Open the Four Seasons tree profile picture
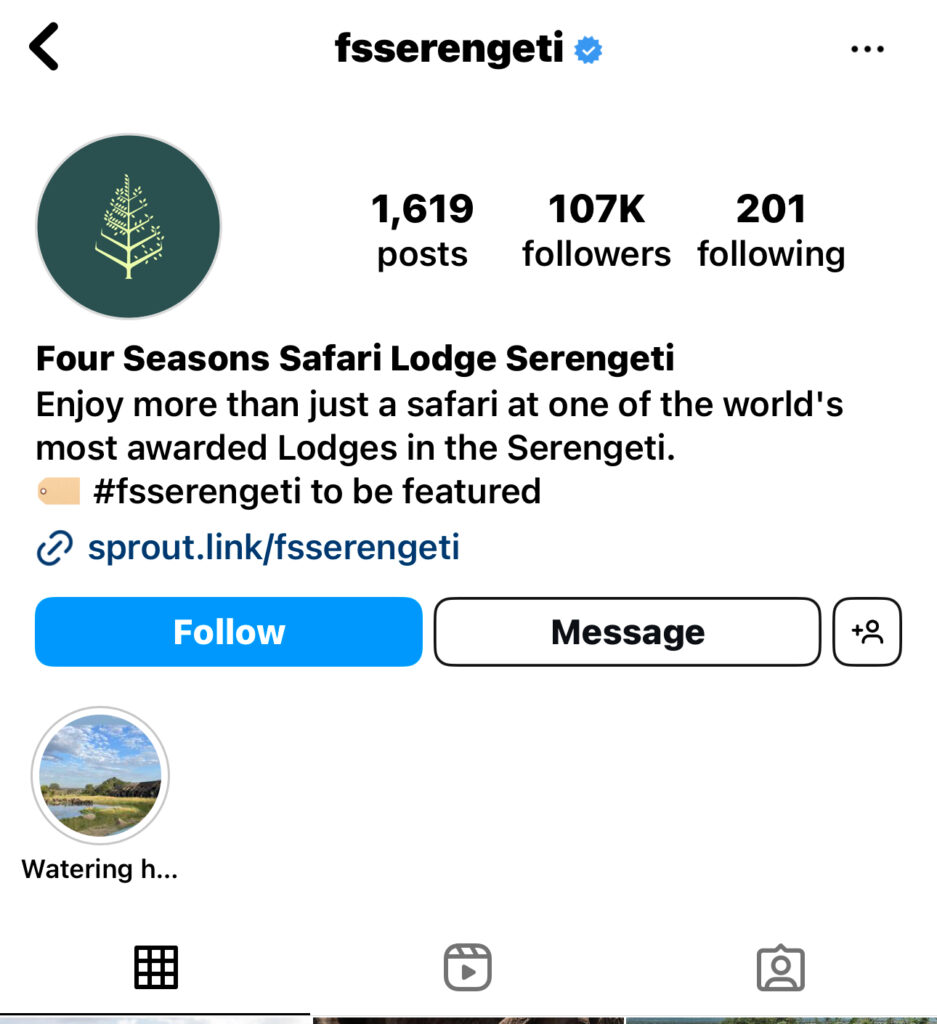The width and height of the screenshot is (937, 1024). point(129,226)
